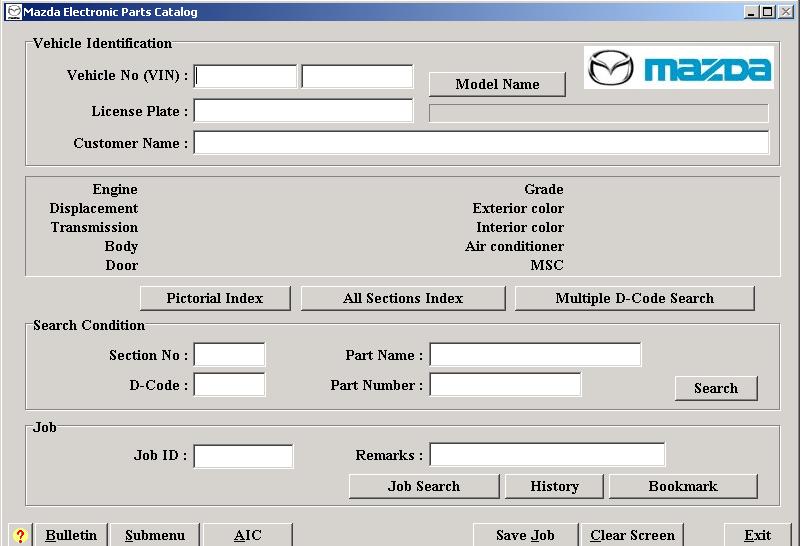Click the Transmission label
The height and width of the screenshot is (546, 801).
click(94, 227)
